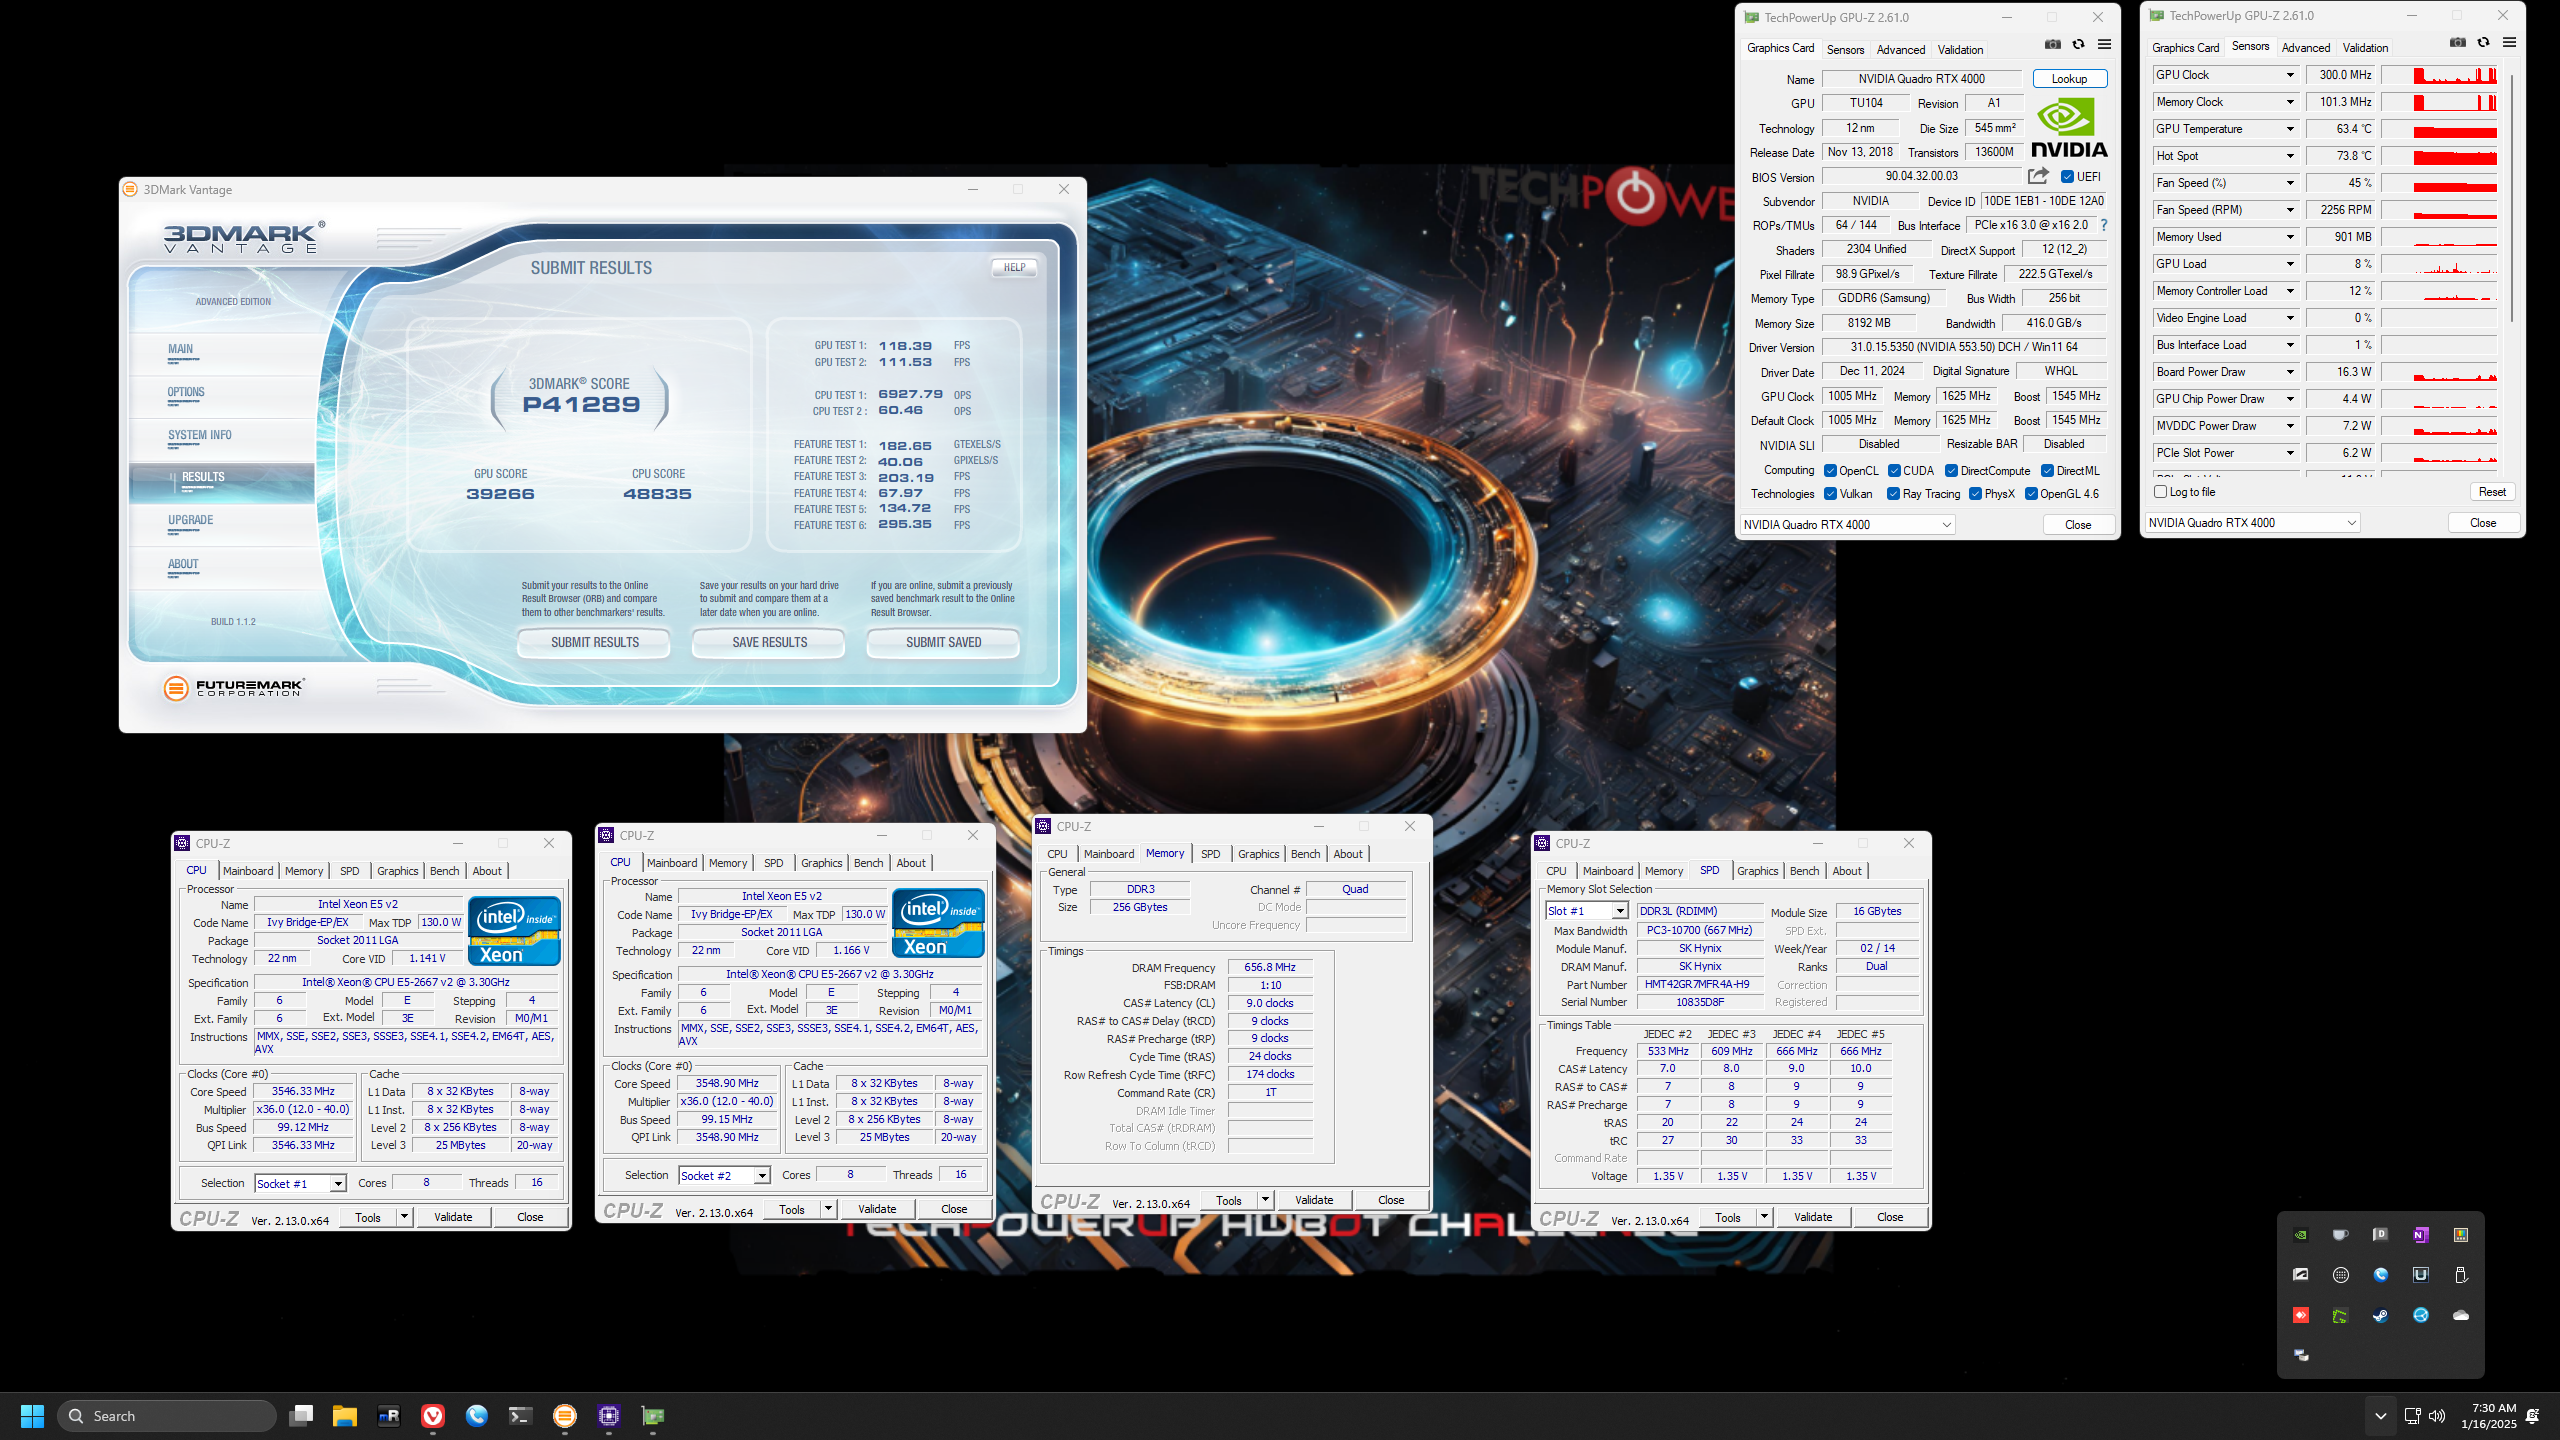Enable the Log to file checkbox
This screenshot has width=2560, height=1440.
coord(2160,492)
